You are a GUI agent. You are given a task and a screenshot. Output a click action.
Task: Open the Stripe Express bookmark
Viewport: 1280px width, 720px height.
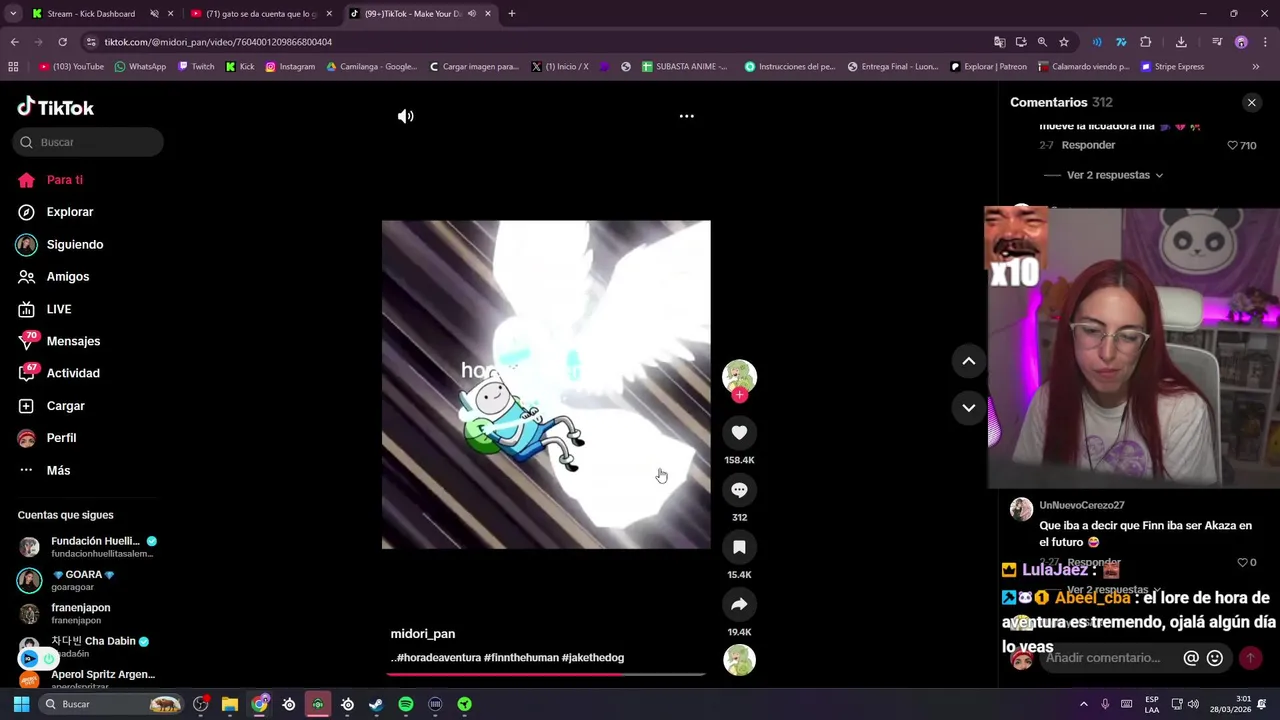click(1171, 67)
